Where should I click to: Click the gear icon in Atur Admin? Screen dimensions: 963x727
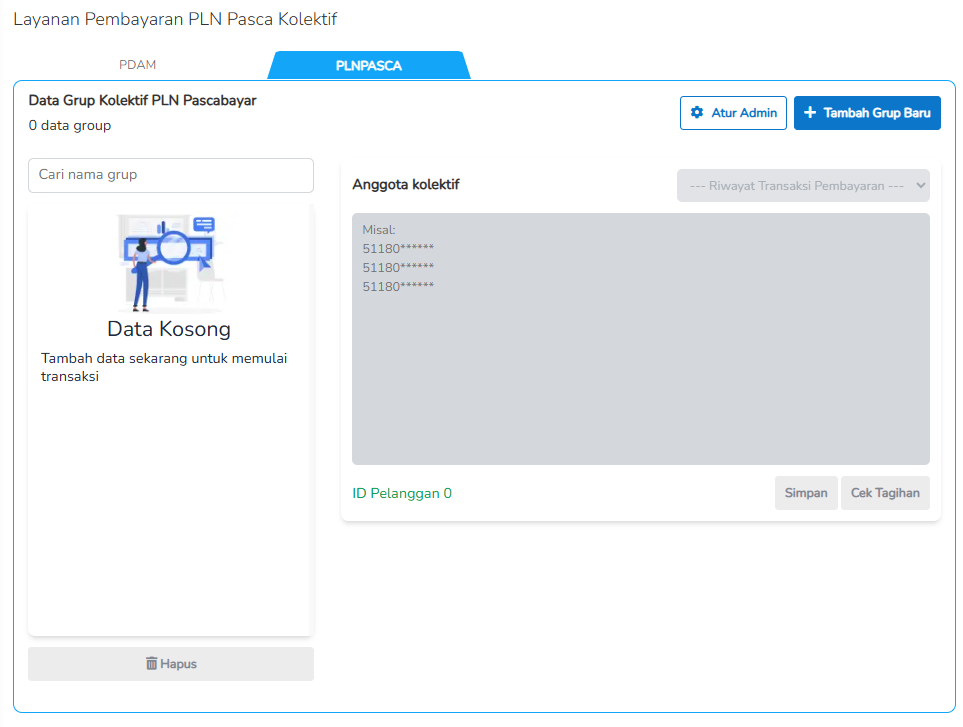697,113
